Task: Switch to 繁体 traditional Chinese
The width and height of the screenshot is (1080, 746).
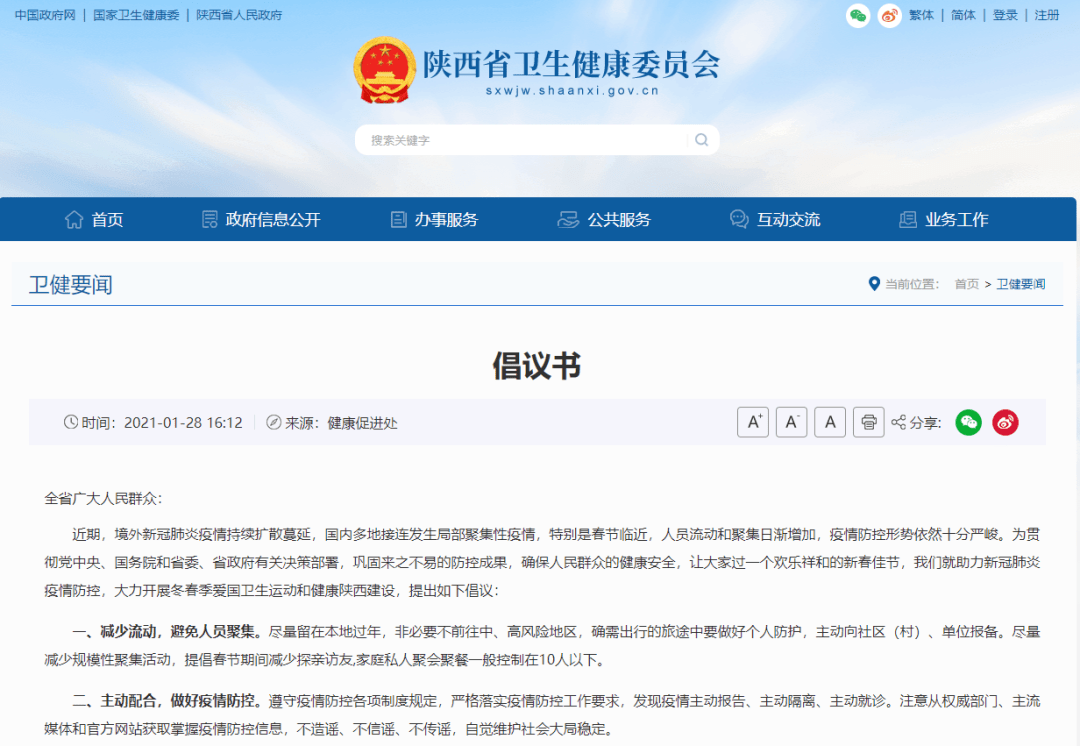Action: [920, 16]
